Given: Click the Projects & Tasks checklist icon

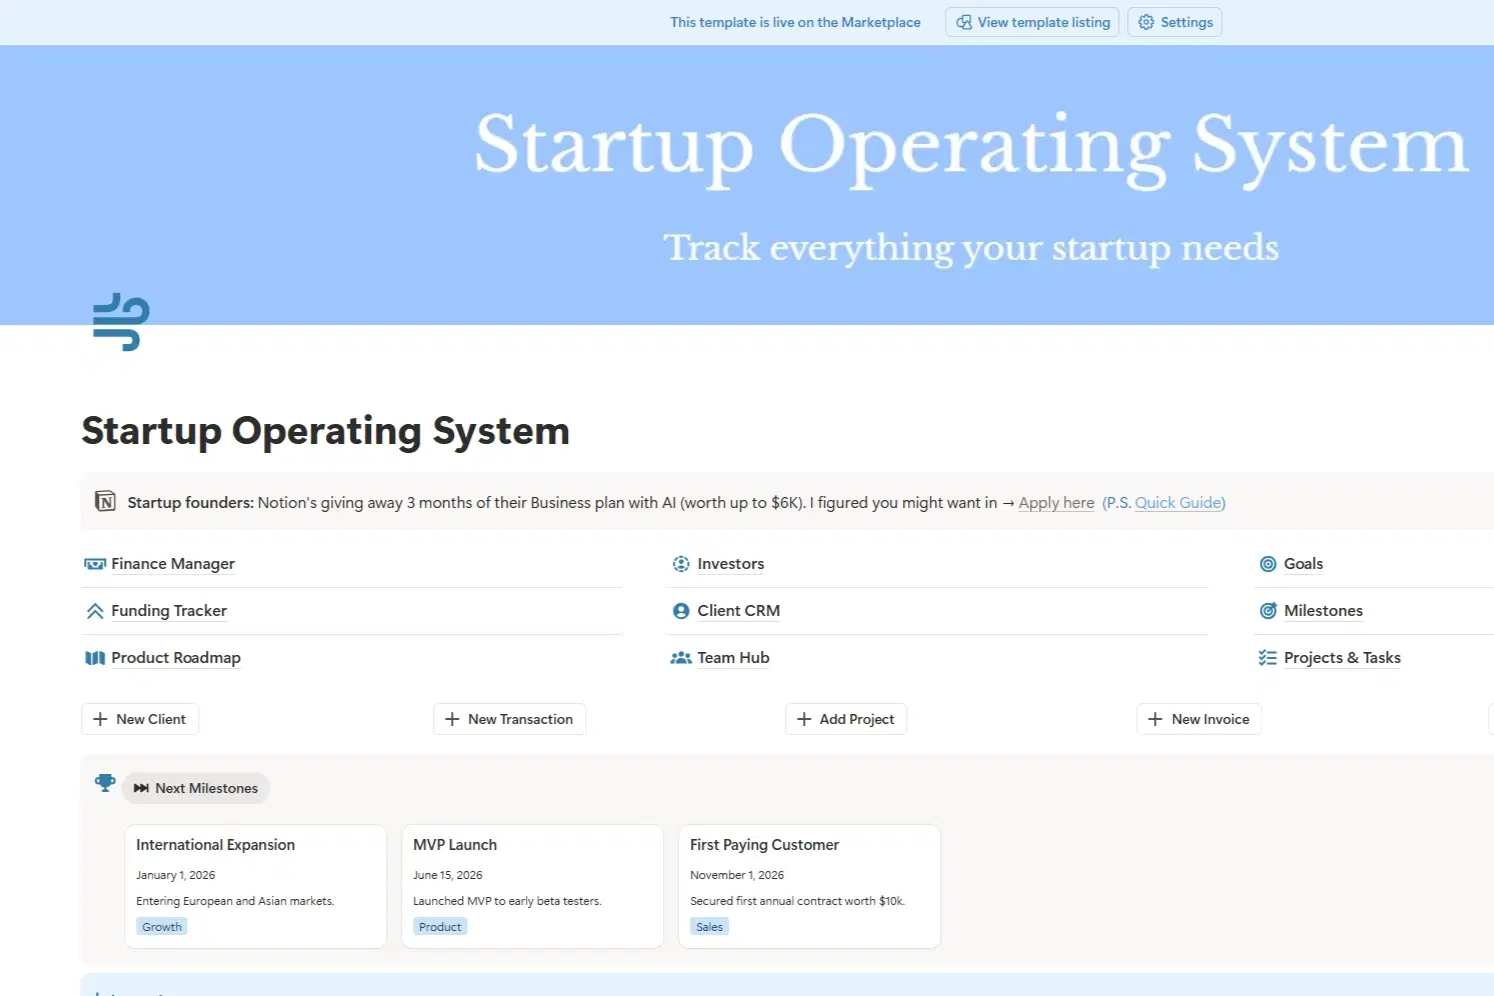Looking at the screenshot, I should click(1268, 658).
